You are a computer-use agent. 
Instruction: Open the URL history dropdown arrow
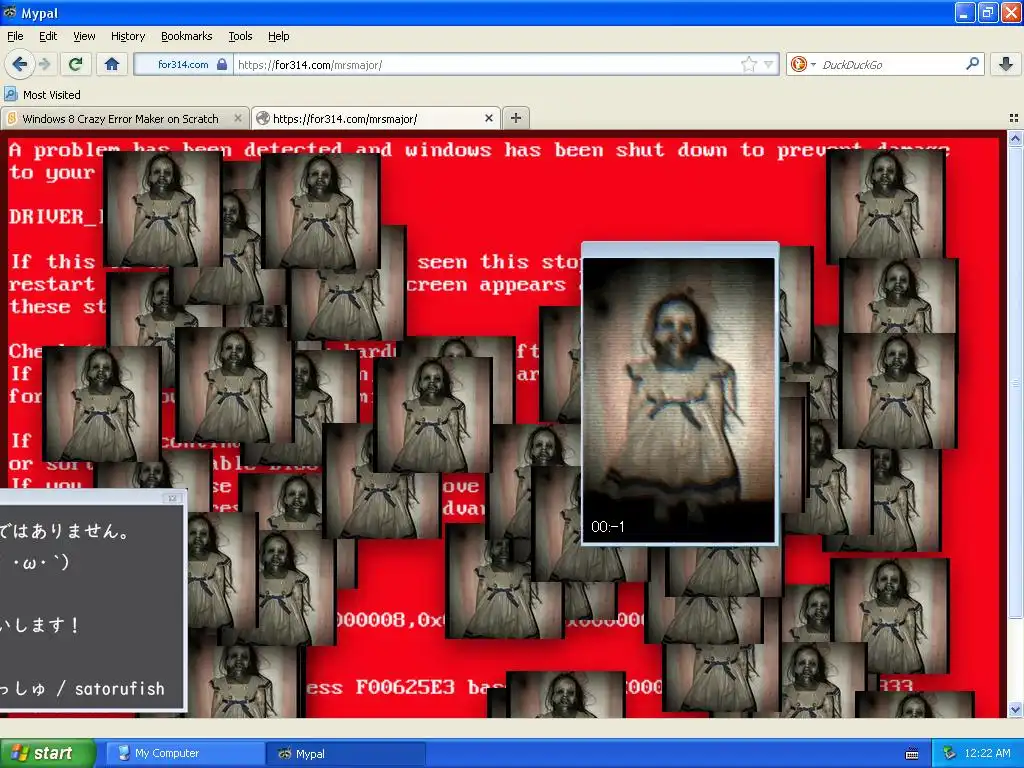pos(769,64)
